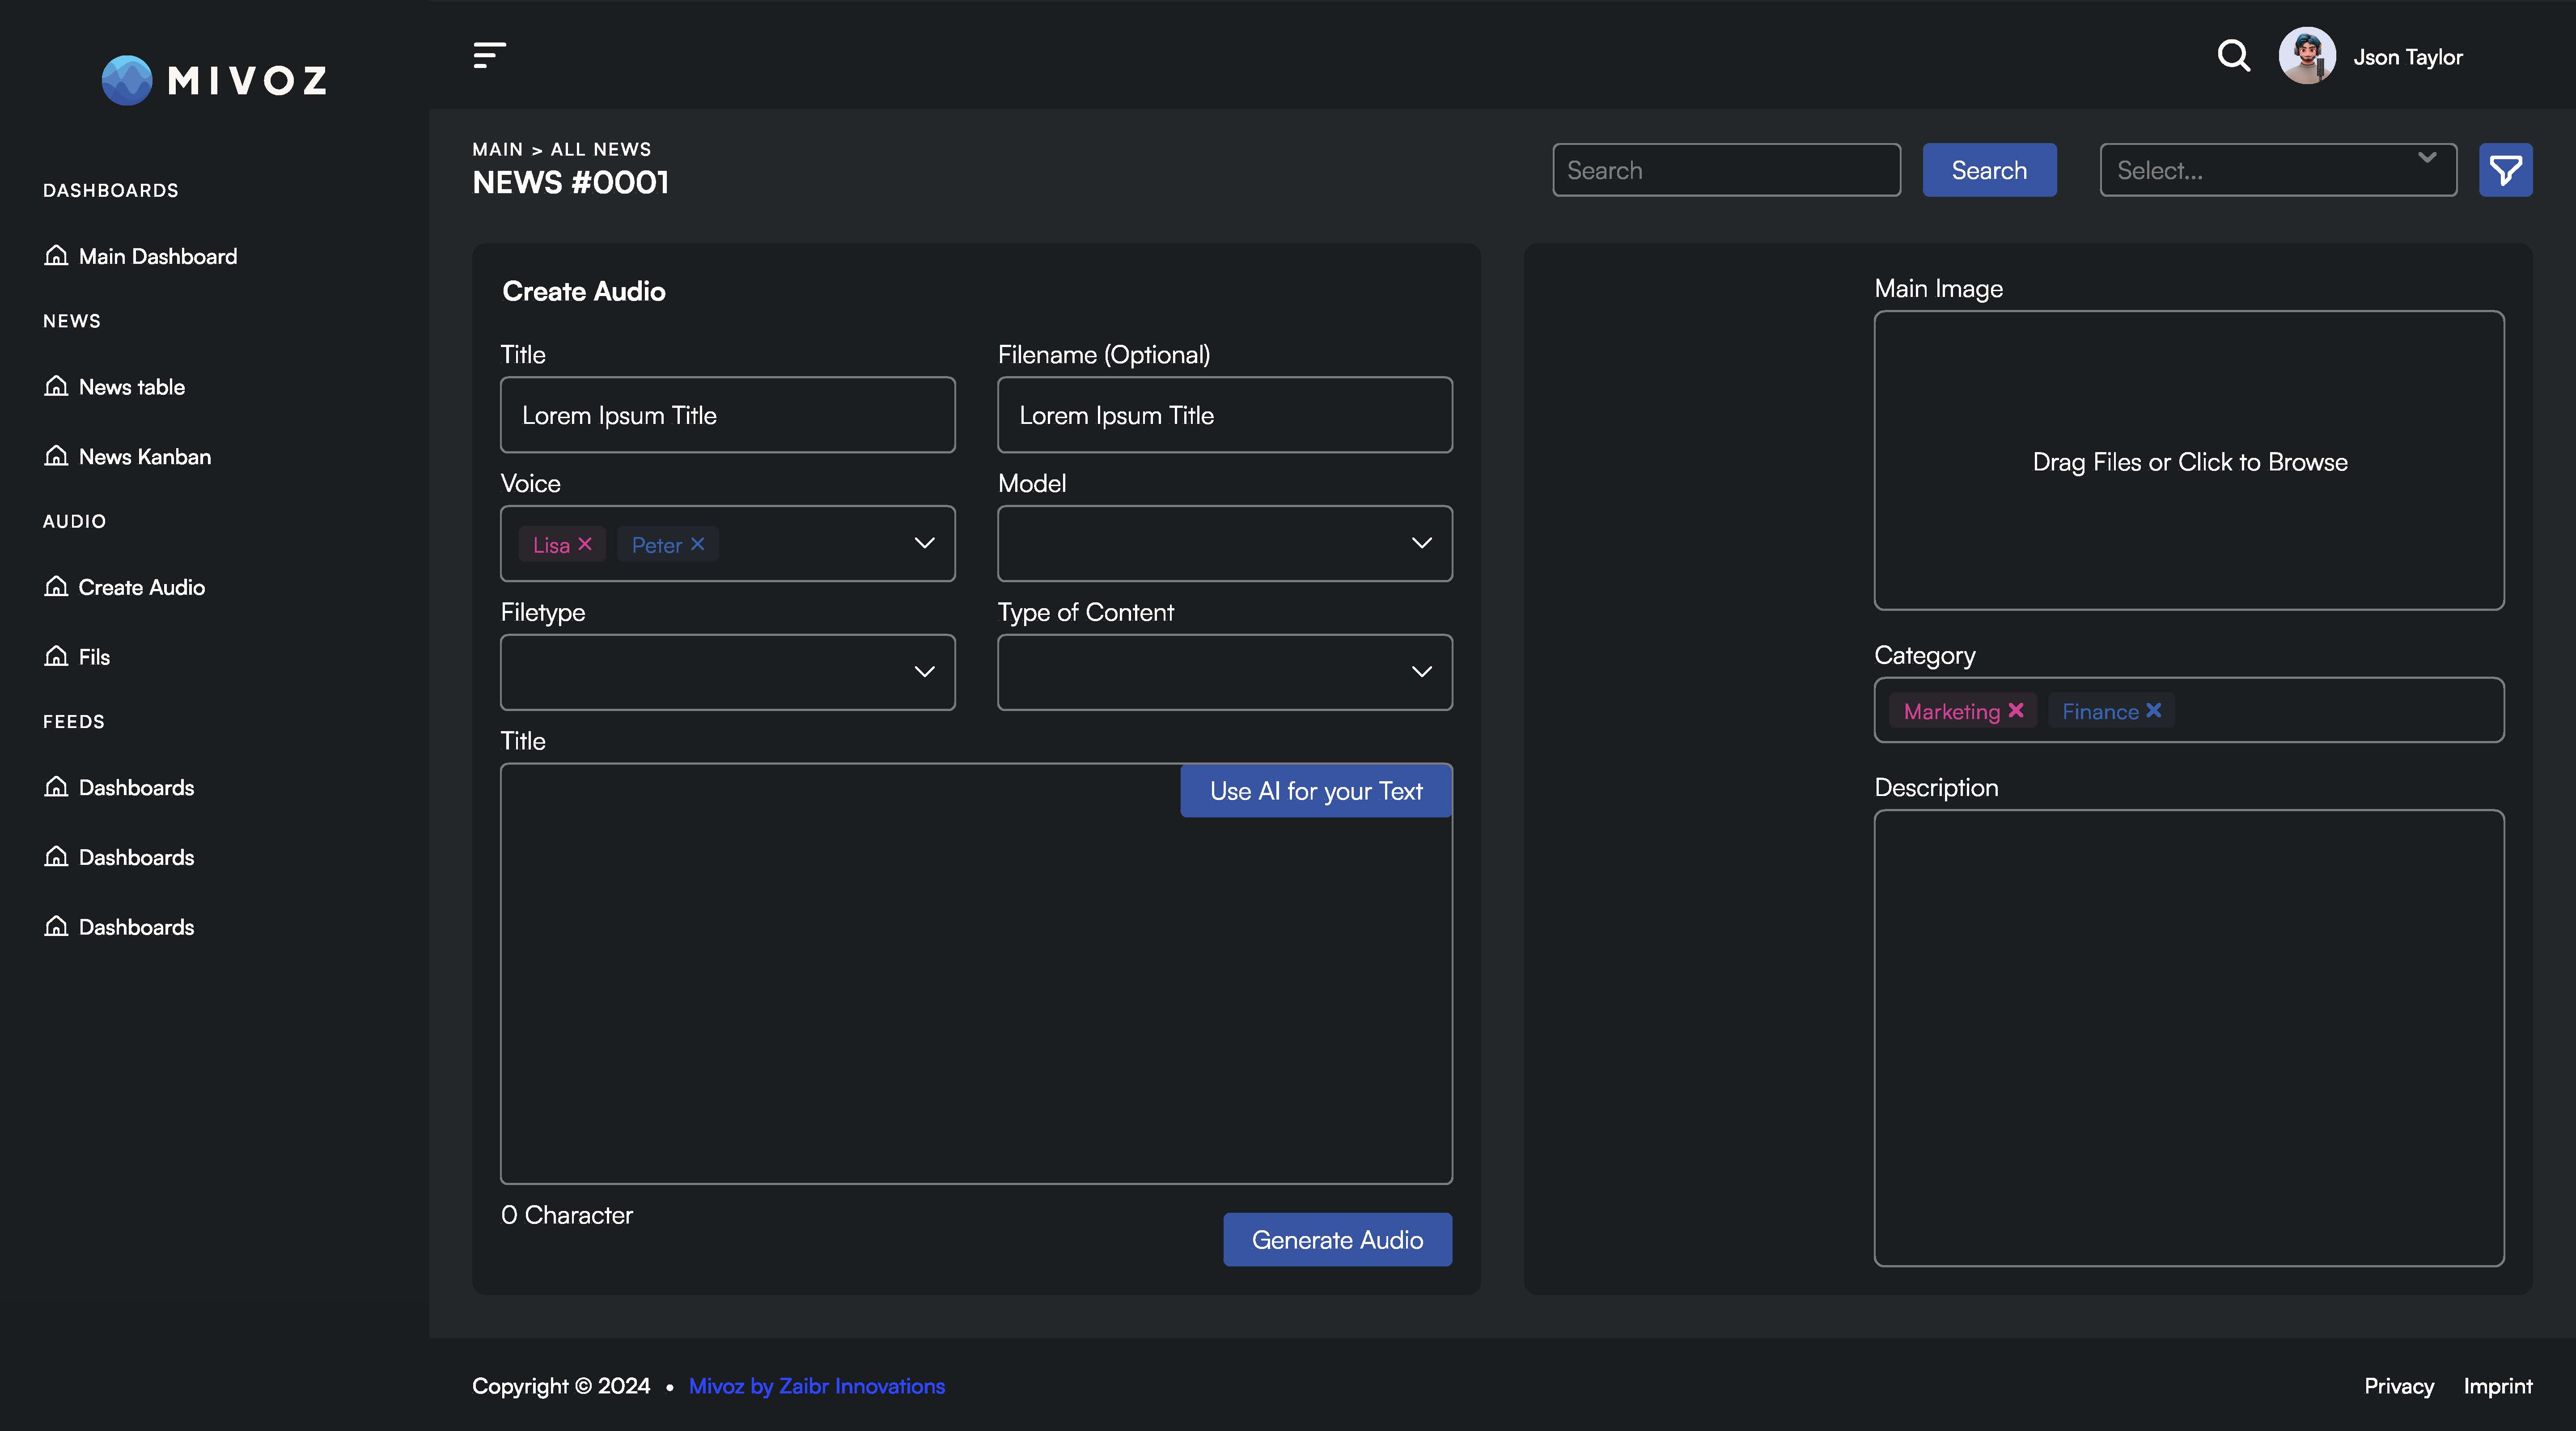The width and height of the screenshot is (2576, 1431).
Task: Click the home icon beside Fils
Action: [x=56, y=656]
